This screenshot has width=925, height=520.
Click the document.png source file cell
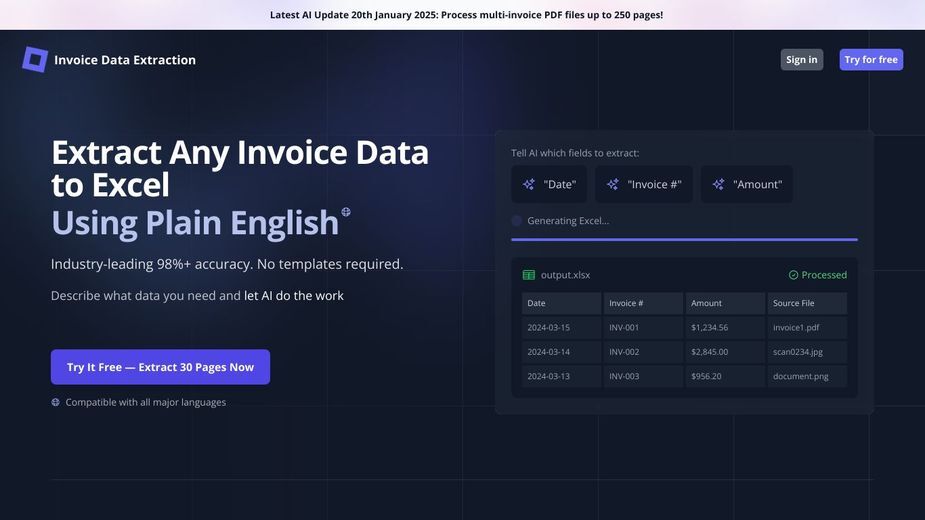tap(807, 376)
